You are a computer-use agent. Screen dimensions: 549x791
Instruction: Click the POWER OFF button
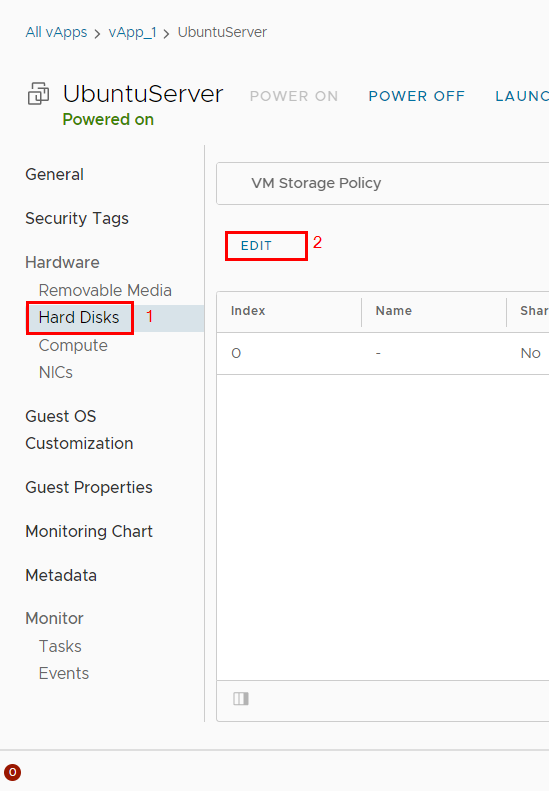(417, 96)
